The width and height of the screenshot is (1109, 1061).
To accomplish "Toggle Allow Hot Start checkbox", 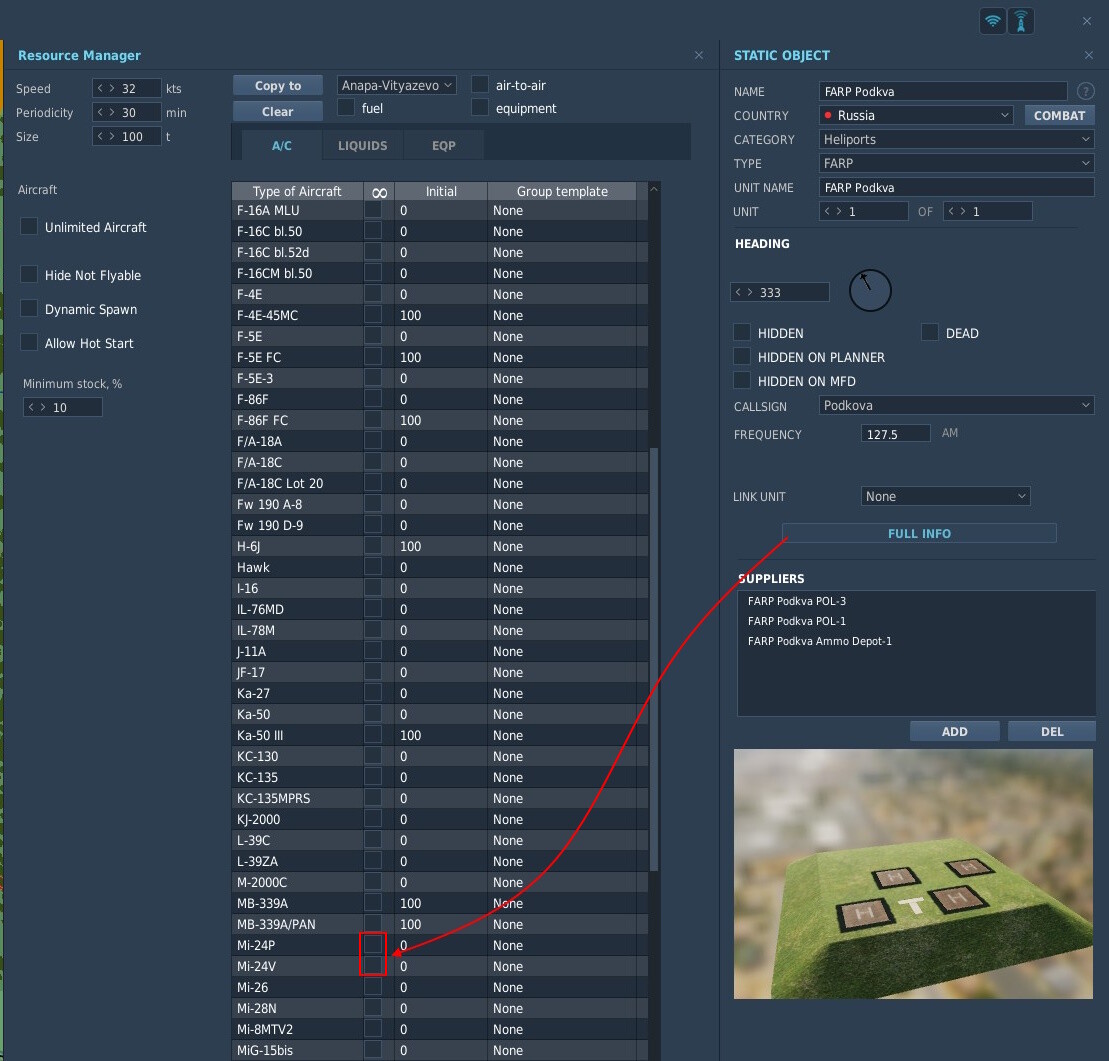I will pyautogui.click(x=29, y=342).
